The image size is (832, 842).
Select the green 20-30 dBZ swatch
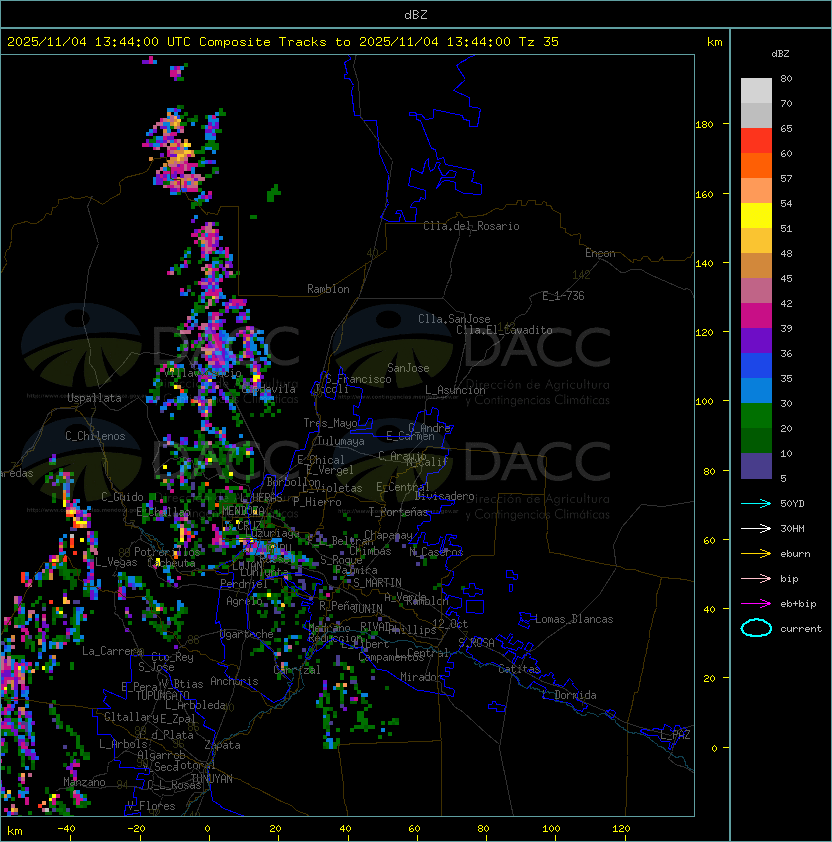click(x=756, y=416)
